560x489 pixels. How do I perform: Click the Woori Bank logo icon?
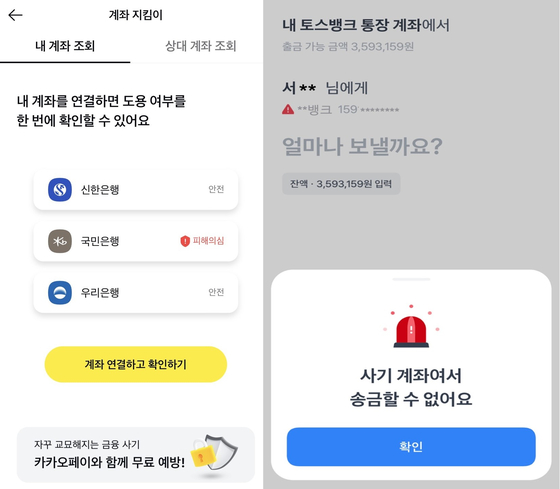60,293
